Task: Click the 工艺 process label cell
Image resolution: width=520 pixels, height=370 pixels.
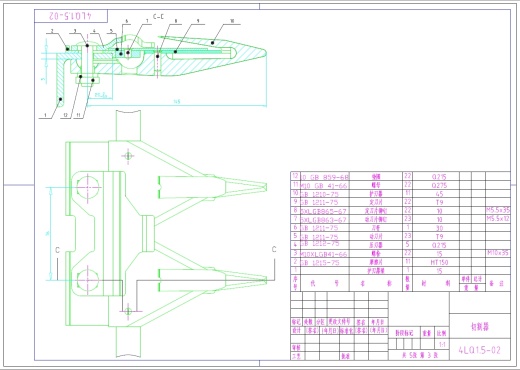Action: pyautogui.click(x=296, y=356)
